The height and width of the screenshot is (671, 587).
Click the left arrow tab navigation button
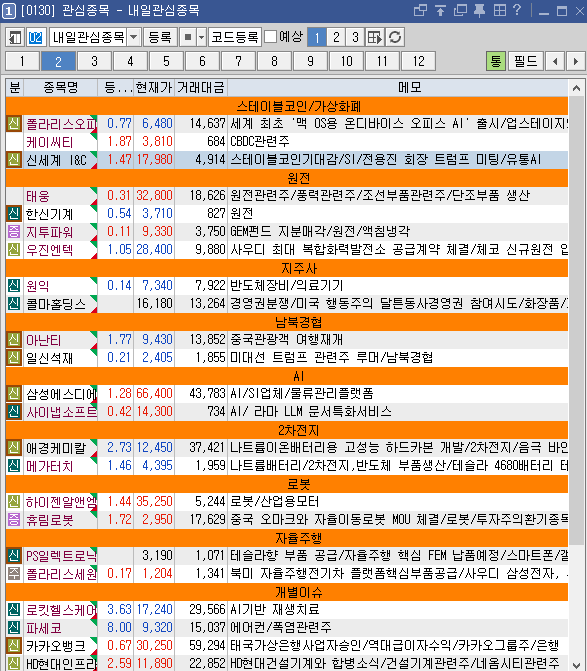[555, 61]
